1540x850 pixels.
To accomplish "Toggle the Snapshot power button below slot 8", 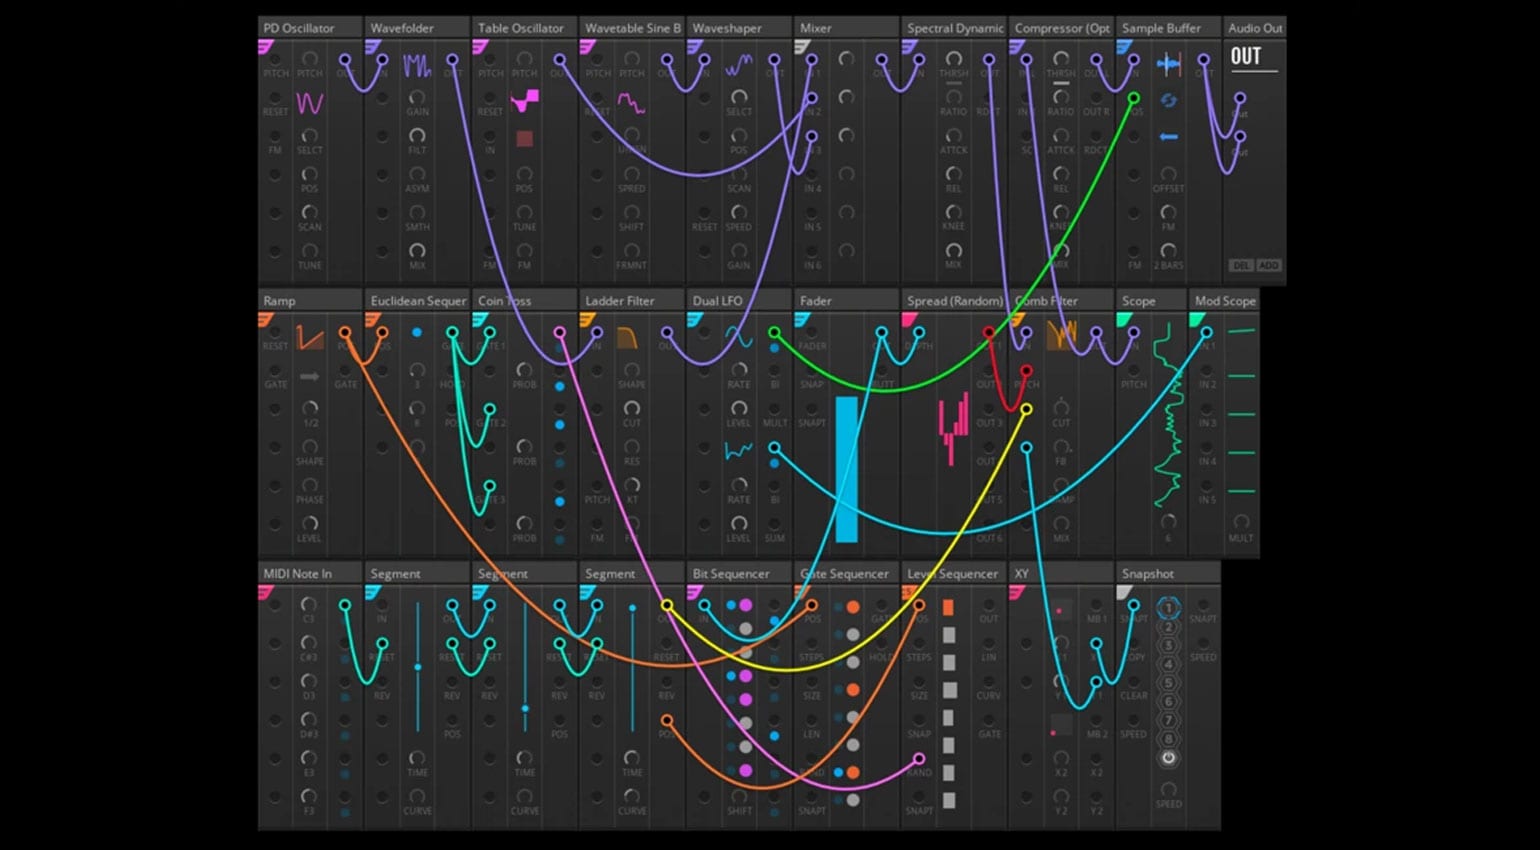I will 1168,758.
